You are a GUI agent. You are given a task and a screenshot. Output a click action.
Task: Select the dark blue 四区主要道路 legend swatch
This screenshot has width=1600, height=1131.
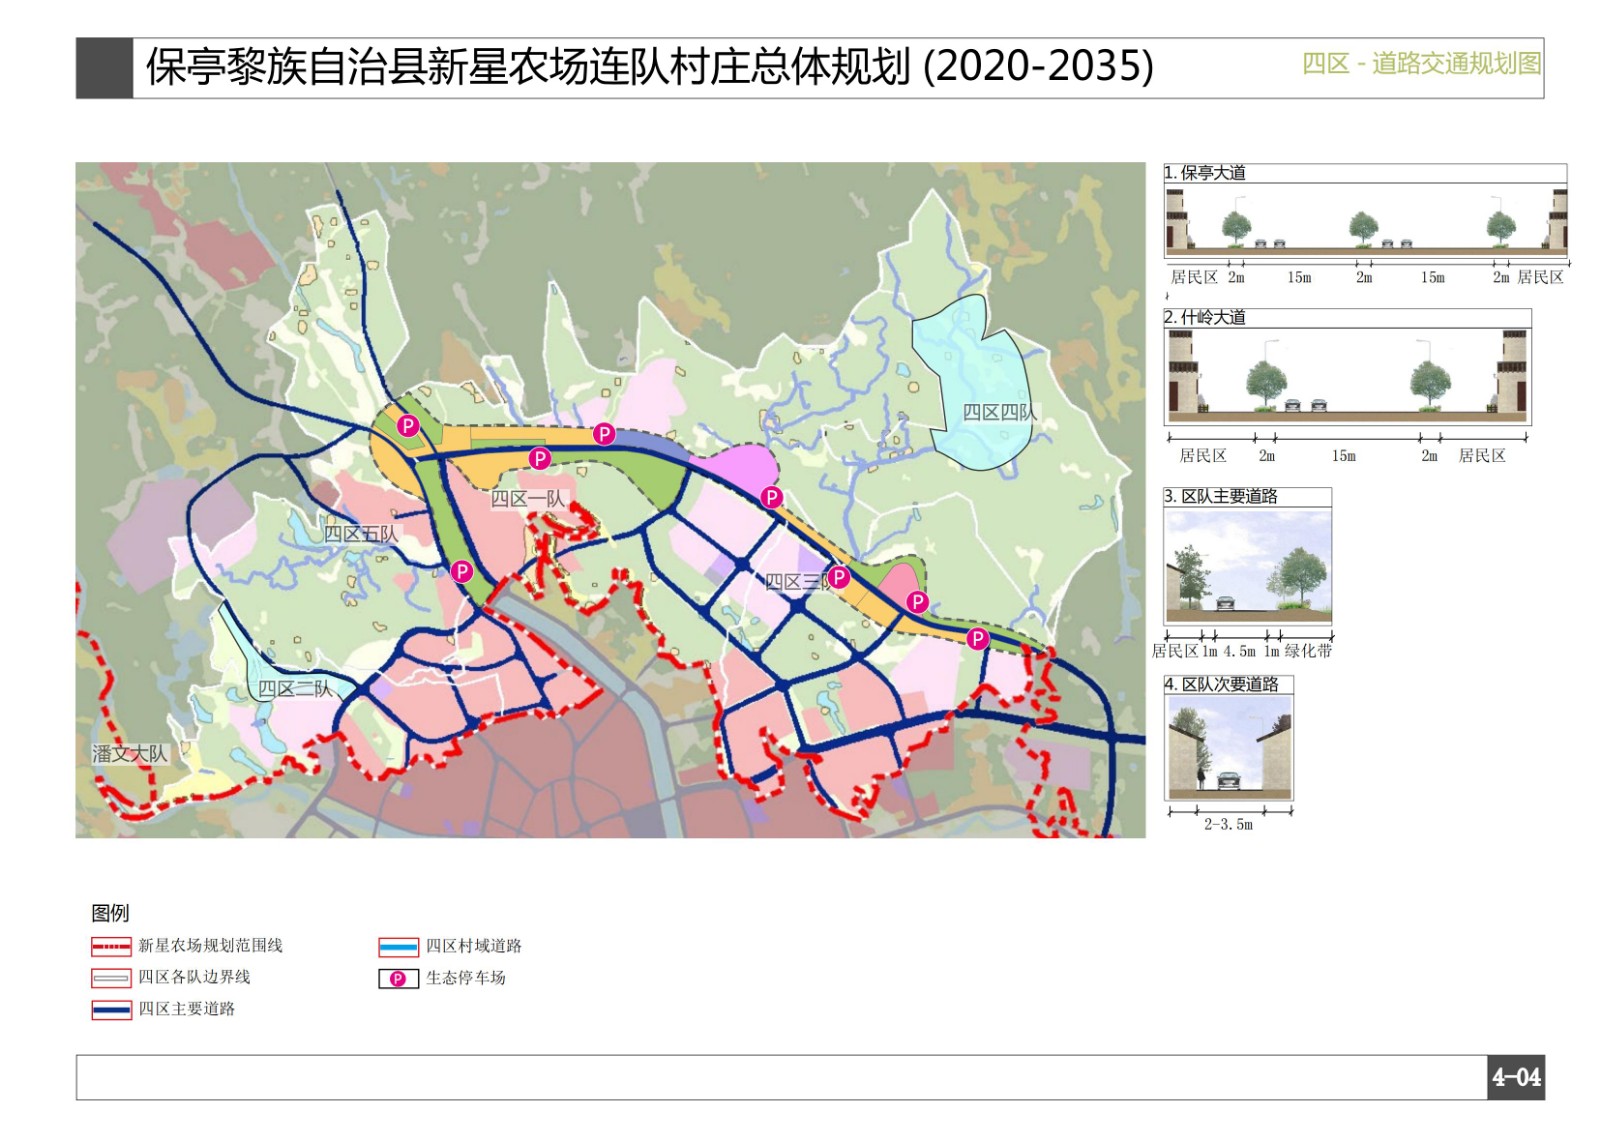click(x=111, y=1010)
